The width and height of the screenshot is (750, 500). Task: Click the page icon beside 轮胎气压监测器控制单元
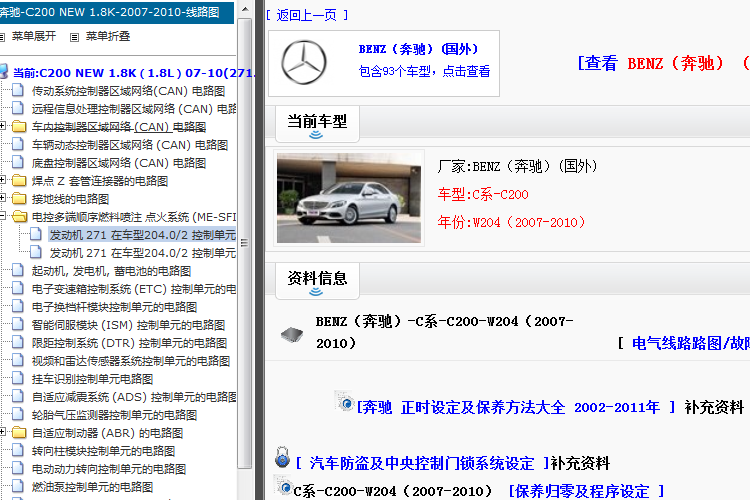point(18,414)
